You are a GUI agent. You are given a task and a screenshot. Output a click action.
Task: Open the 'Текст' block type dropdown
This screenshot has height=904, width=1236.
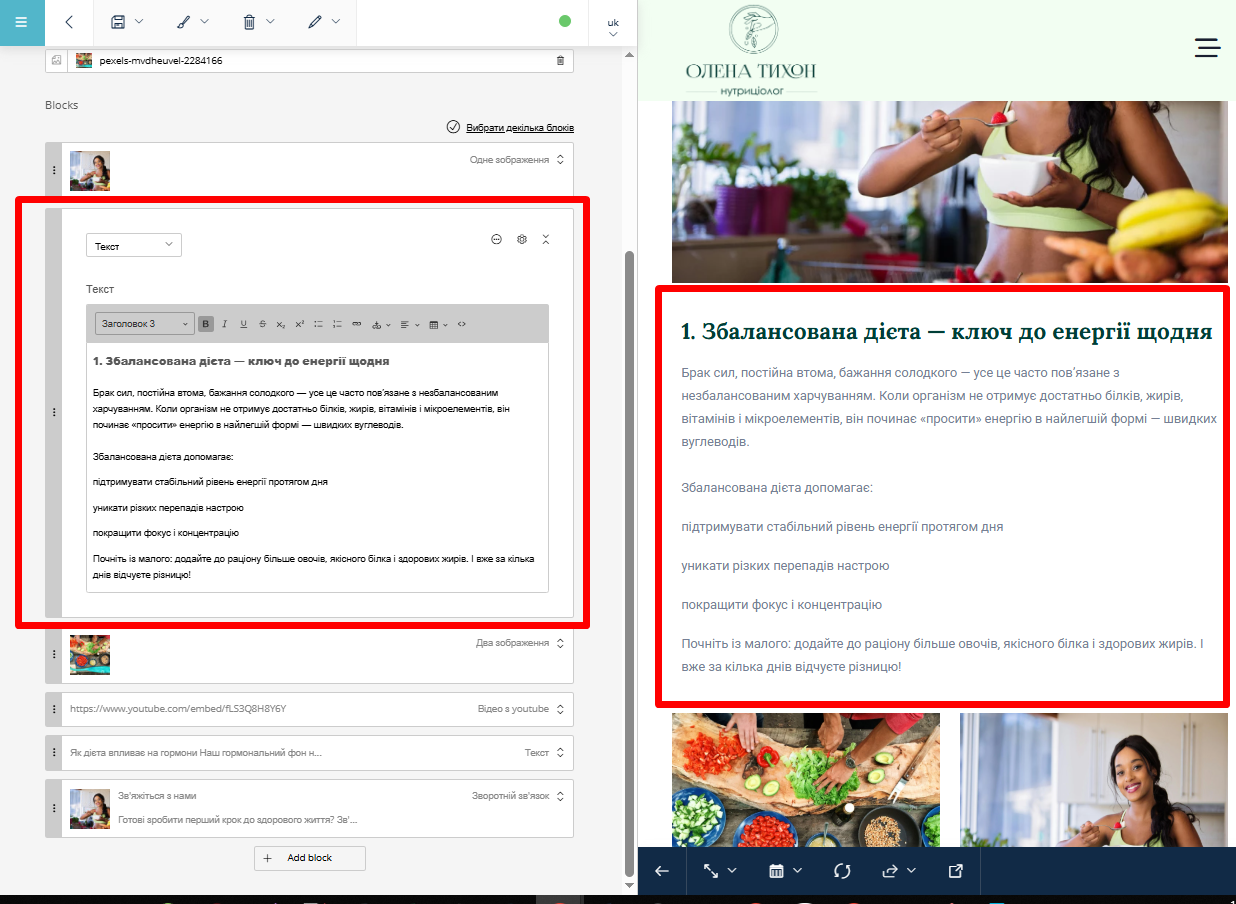click(134, 246)
